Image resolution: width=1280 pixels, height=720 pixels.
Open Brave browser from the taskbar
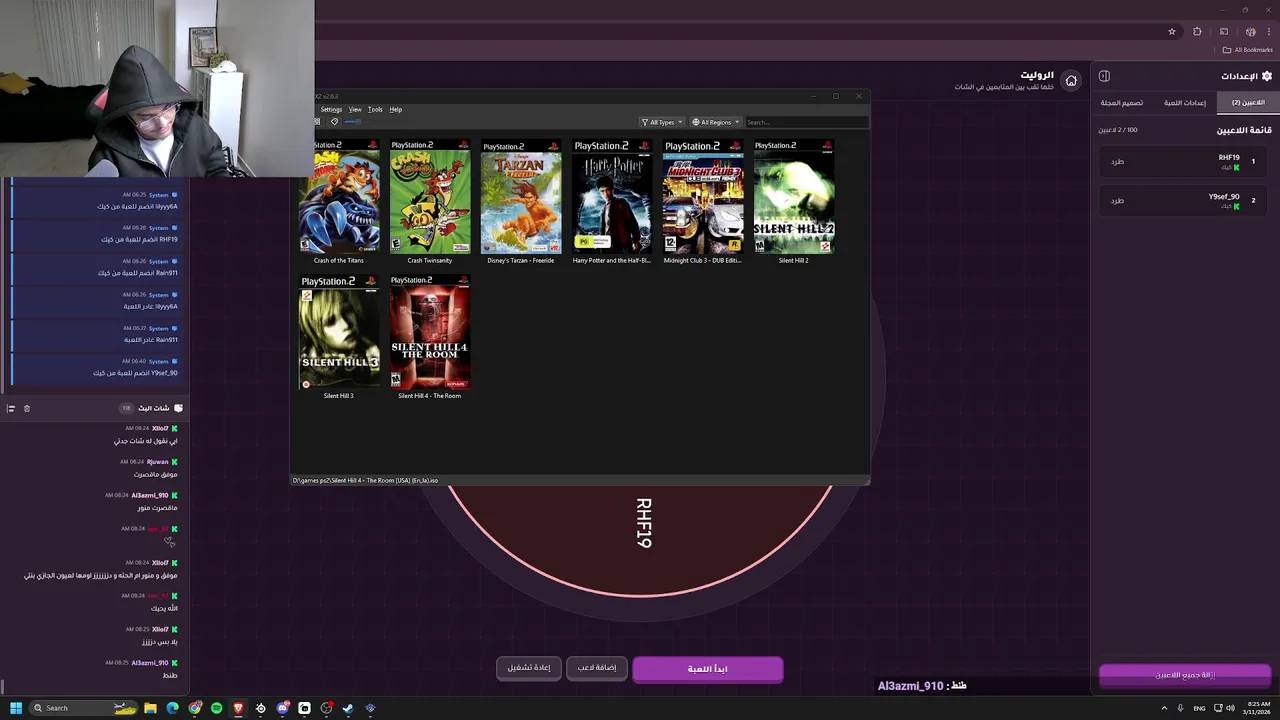(238, 708)
